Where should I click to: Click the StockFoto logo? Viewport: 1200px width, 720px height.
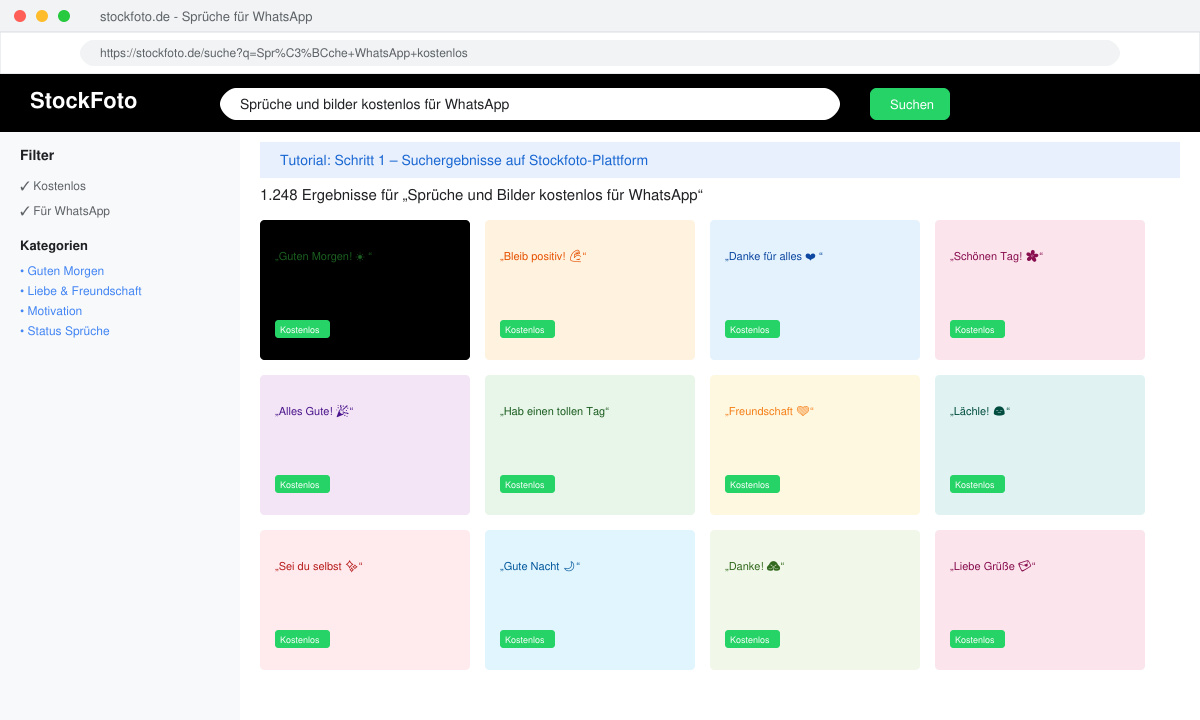tap(83, 100)
